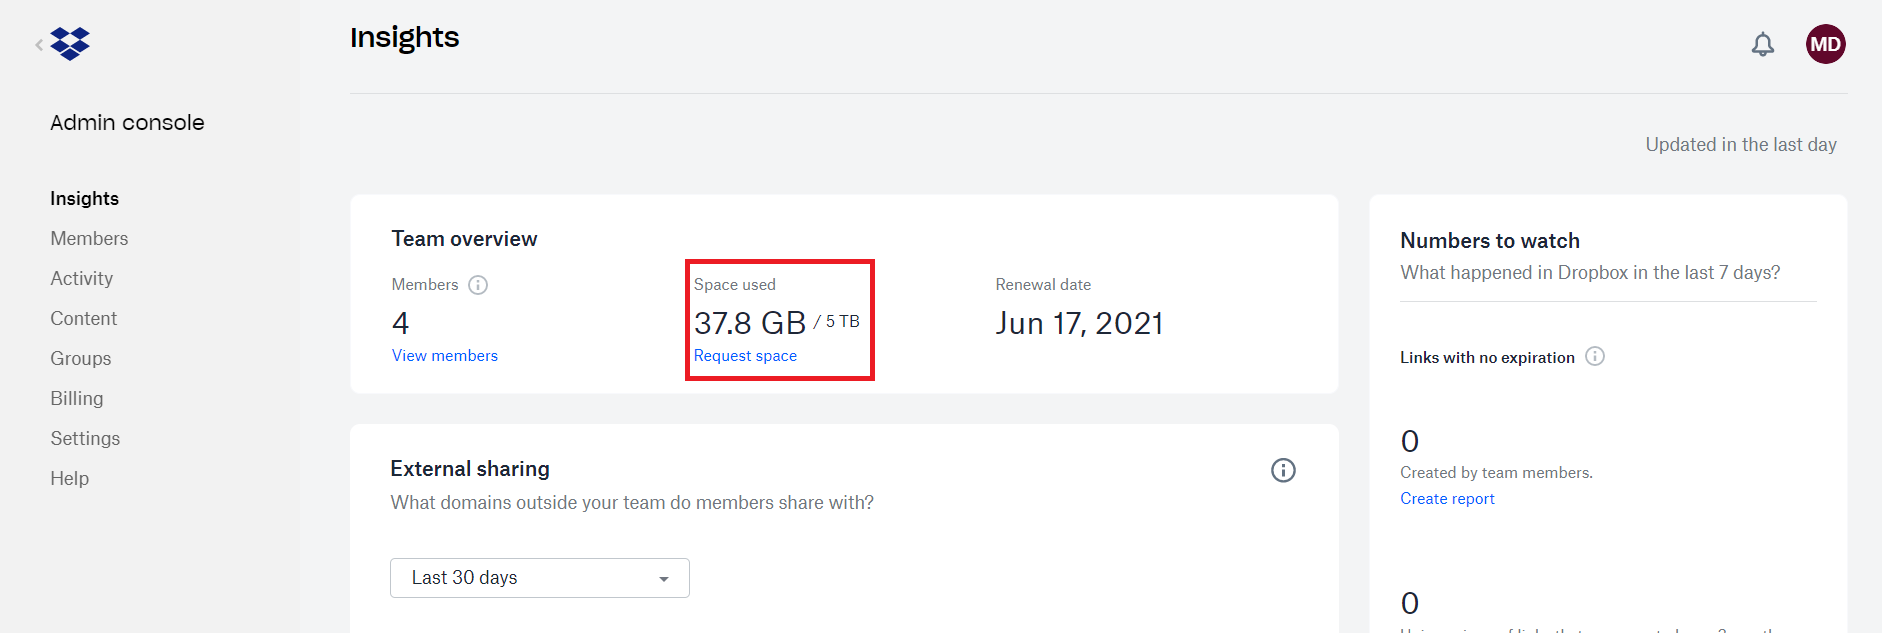Click the back chevron beside the Dropbox logo
The image size is (1882, 633).
coord(38,44)
